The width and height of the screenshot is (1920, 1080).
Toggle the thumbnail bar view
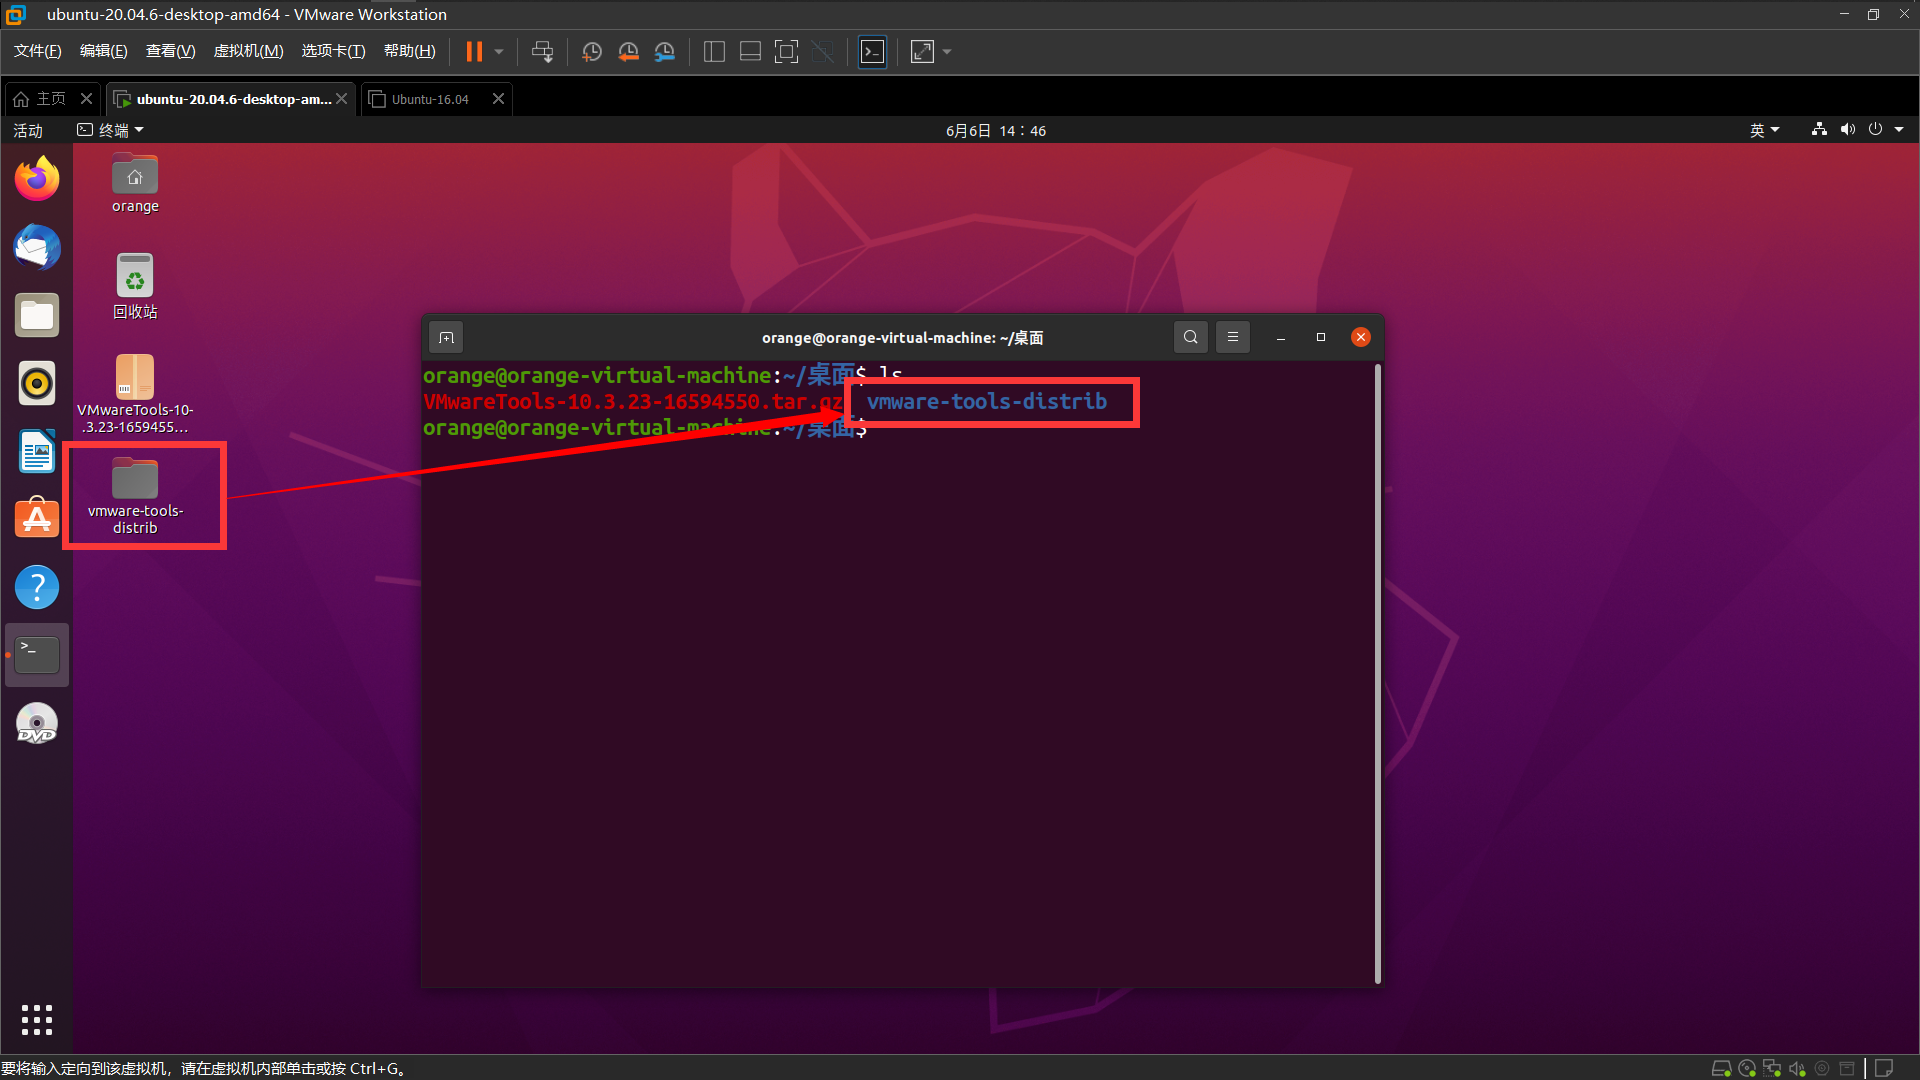[750, 52]
